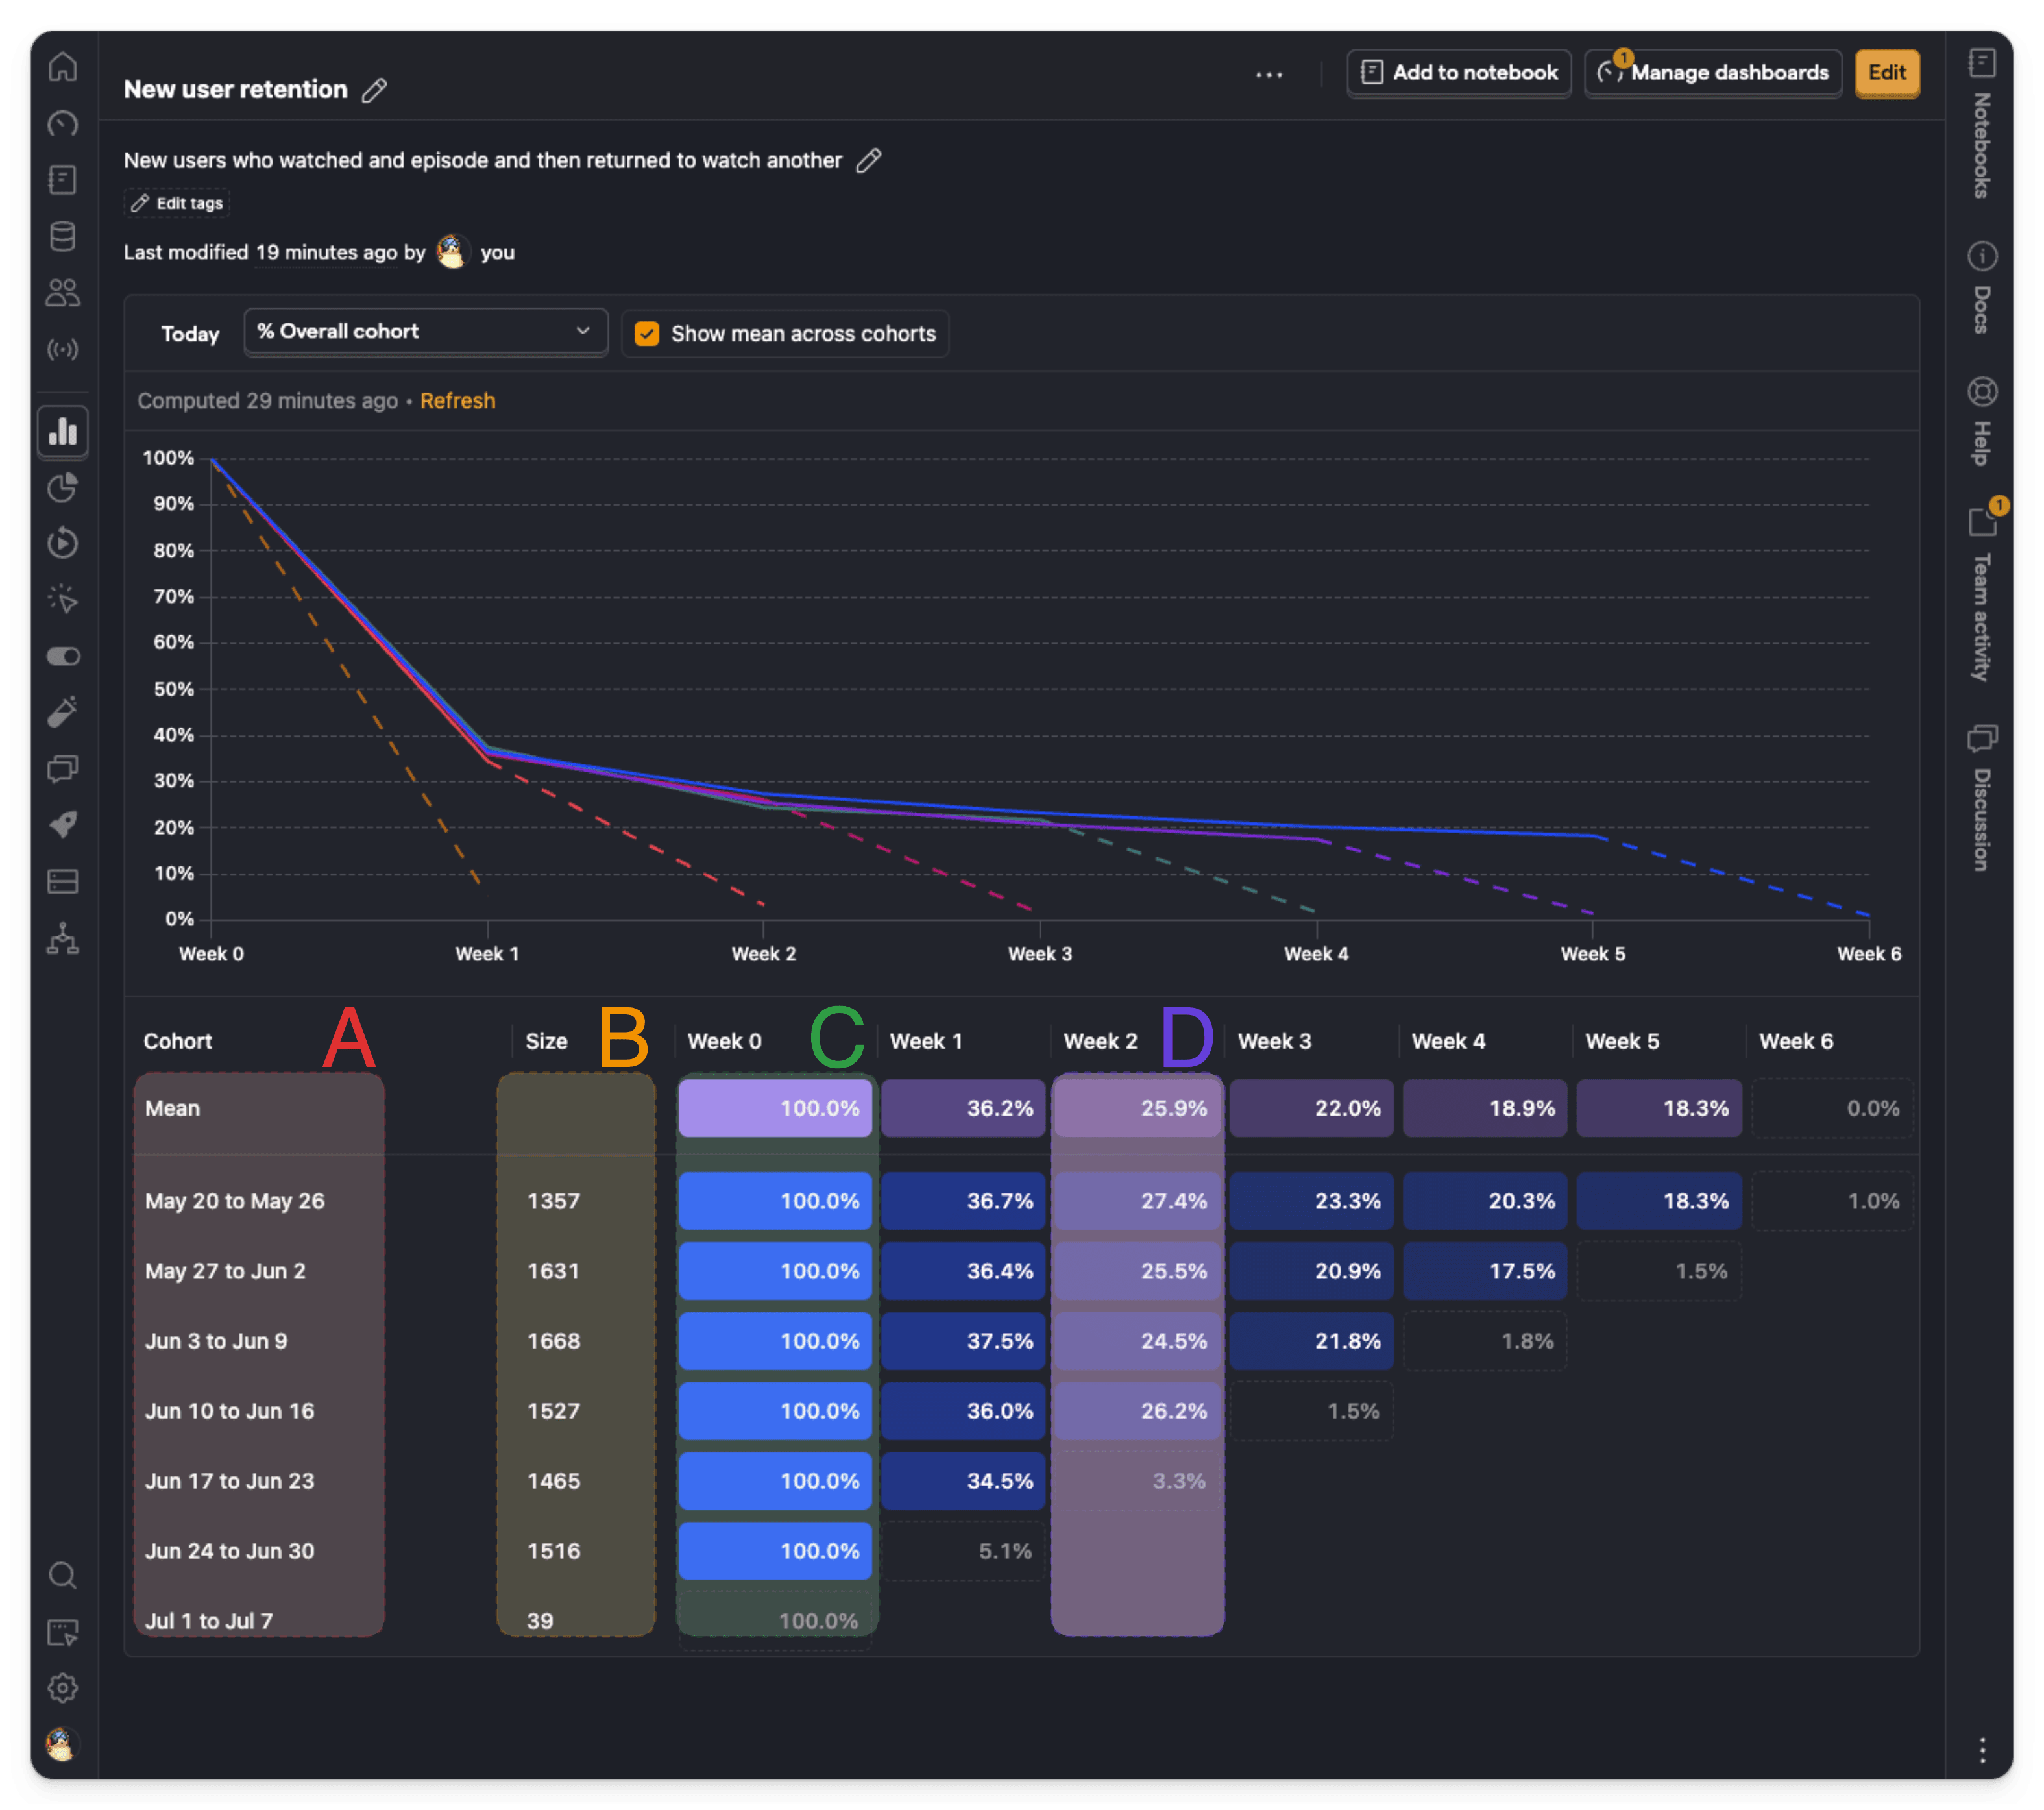The height and width of the screenshot is (1810, 2044).
Task: Open the Data management database icon
Action: (63, 236)
